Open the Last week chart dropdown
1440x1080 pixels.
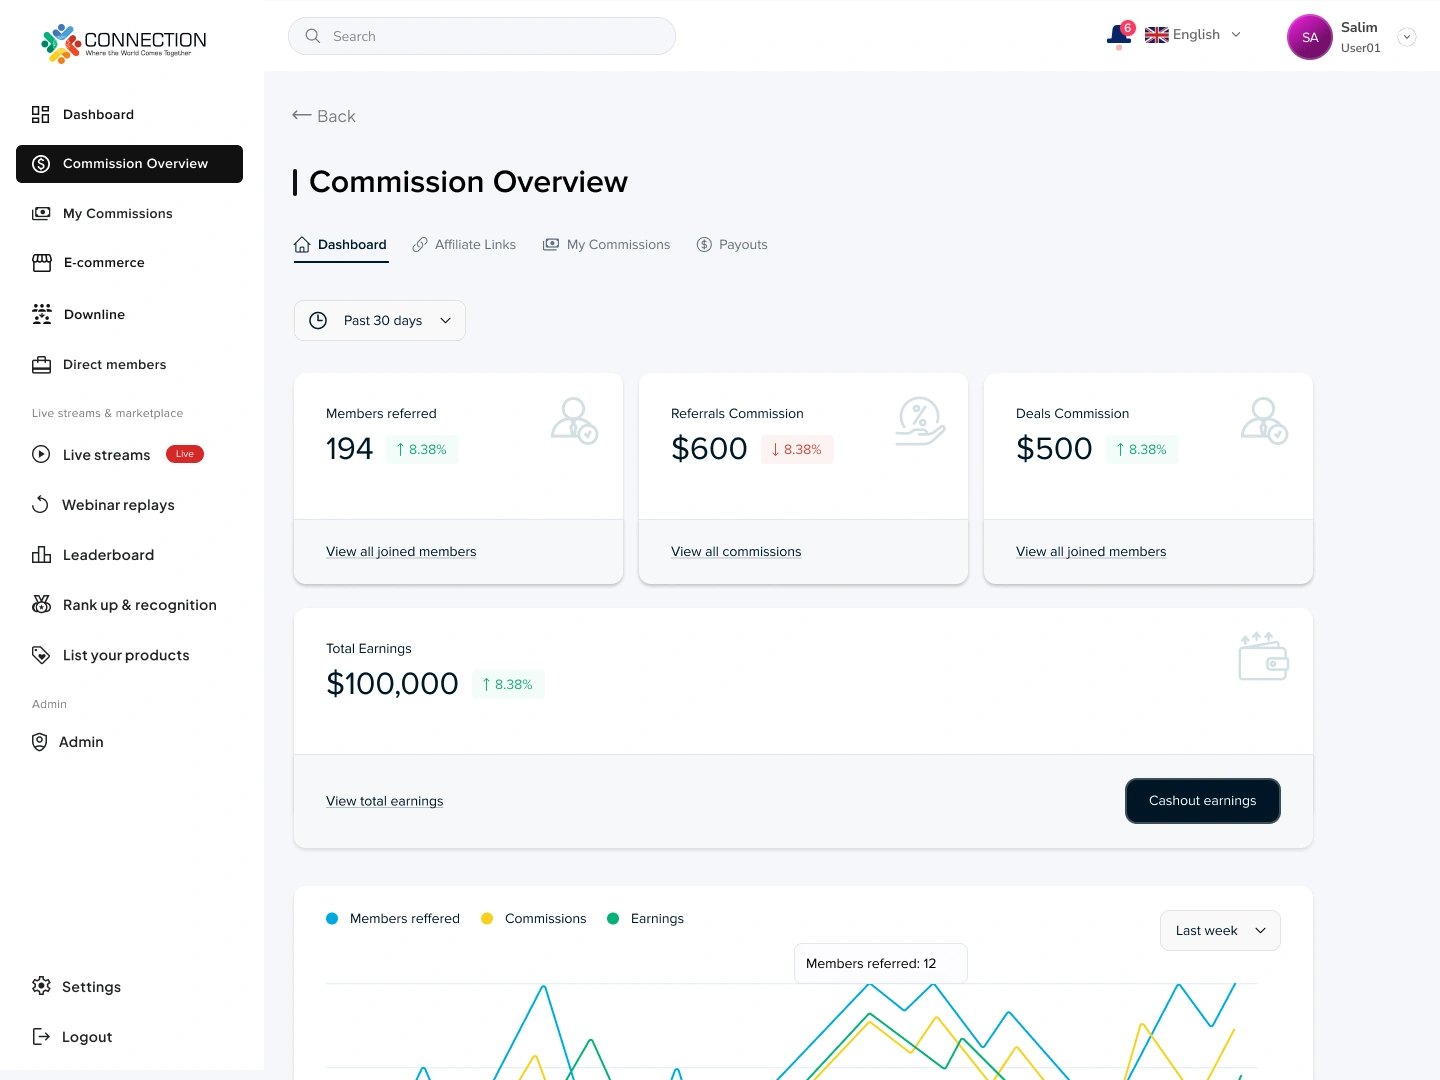[1220, 931]
